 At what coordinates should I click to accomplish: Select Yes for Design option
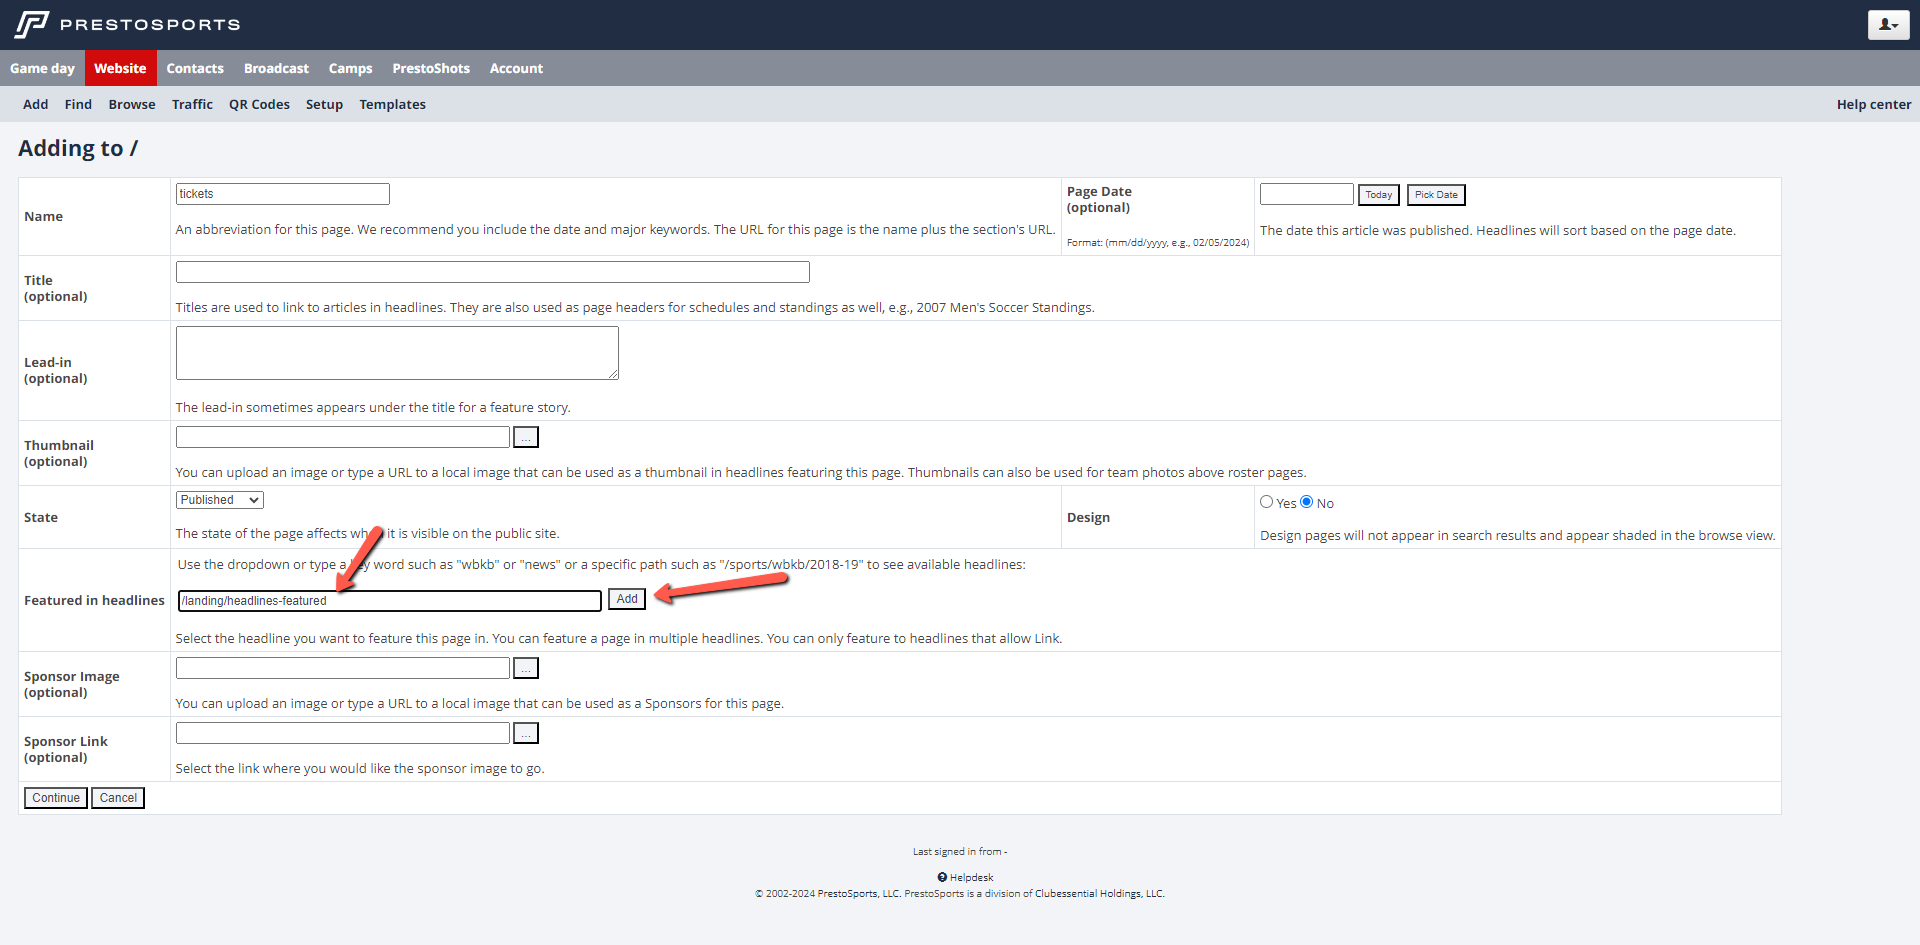[1267, 502]
